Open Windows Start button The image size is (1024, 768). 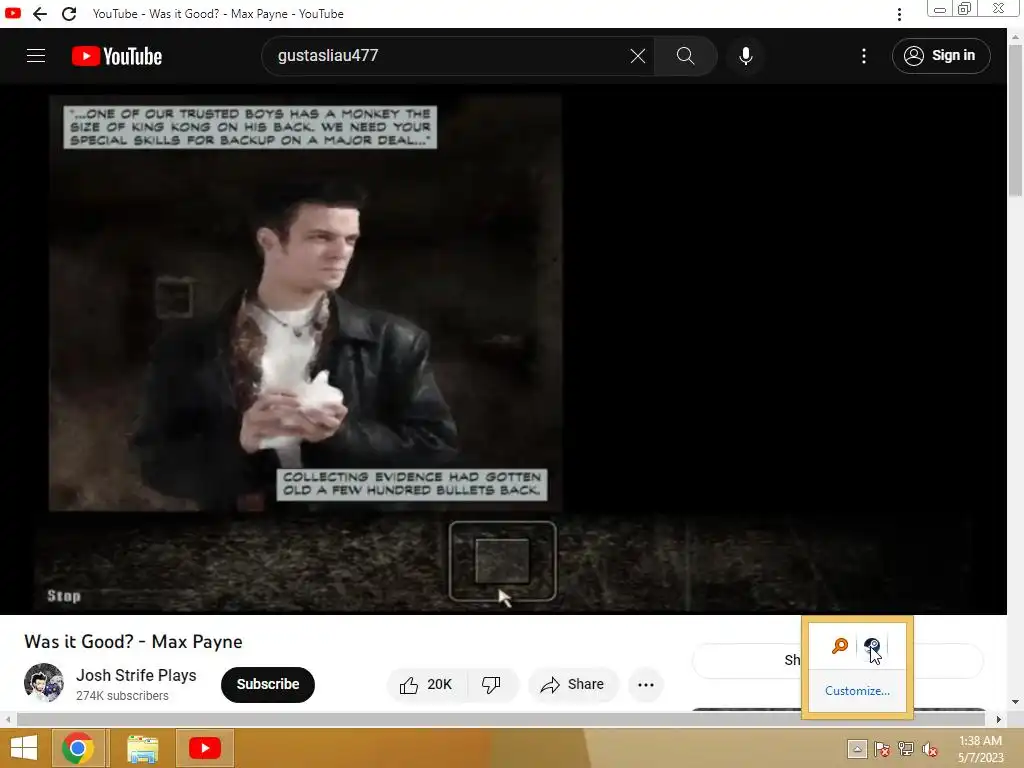click(24, 748)
